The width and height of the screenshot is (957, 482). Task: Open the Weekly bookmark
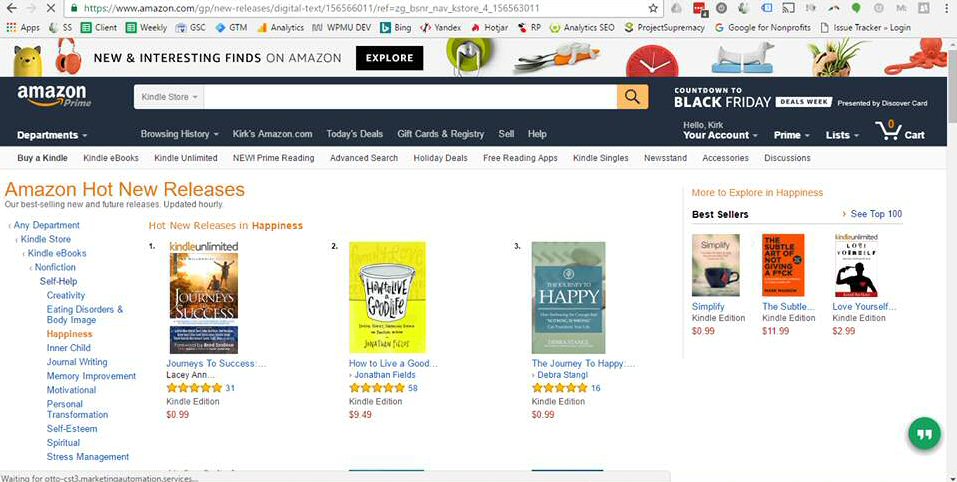146,27
